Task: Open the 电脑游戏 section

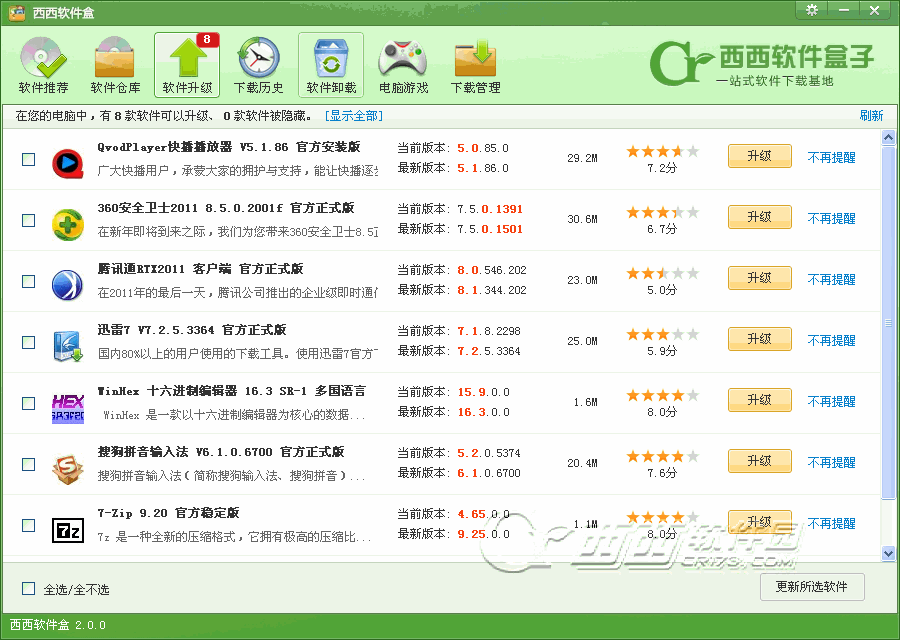Action: pyautogui.click(x=404, y=65)
